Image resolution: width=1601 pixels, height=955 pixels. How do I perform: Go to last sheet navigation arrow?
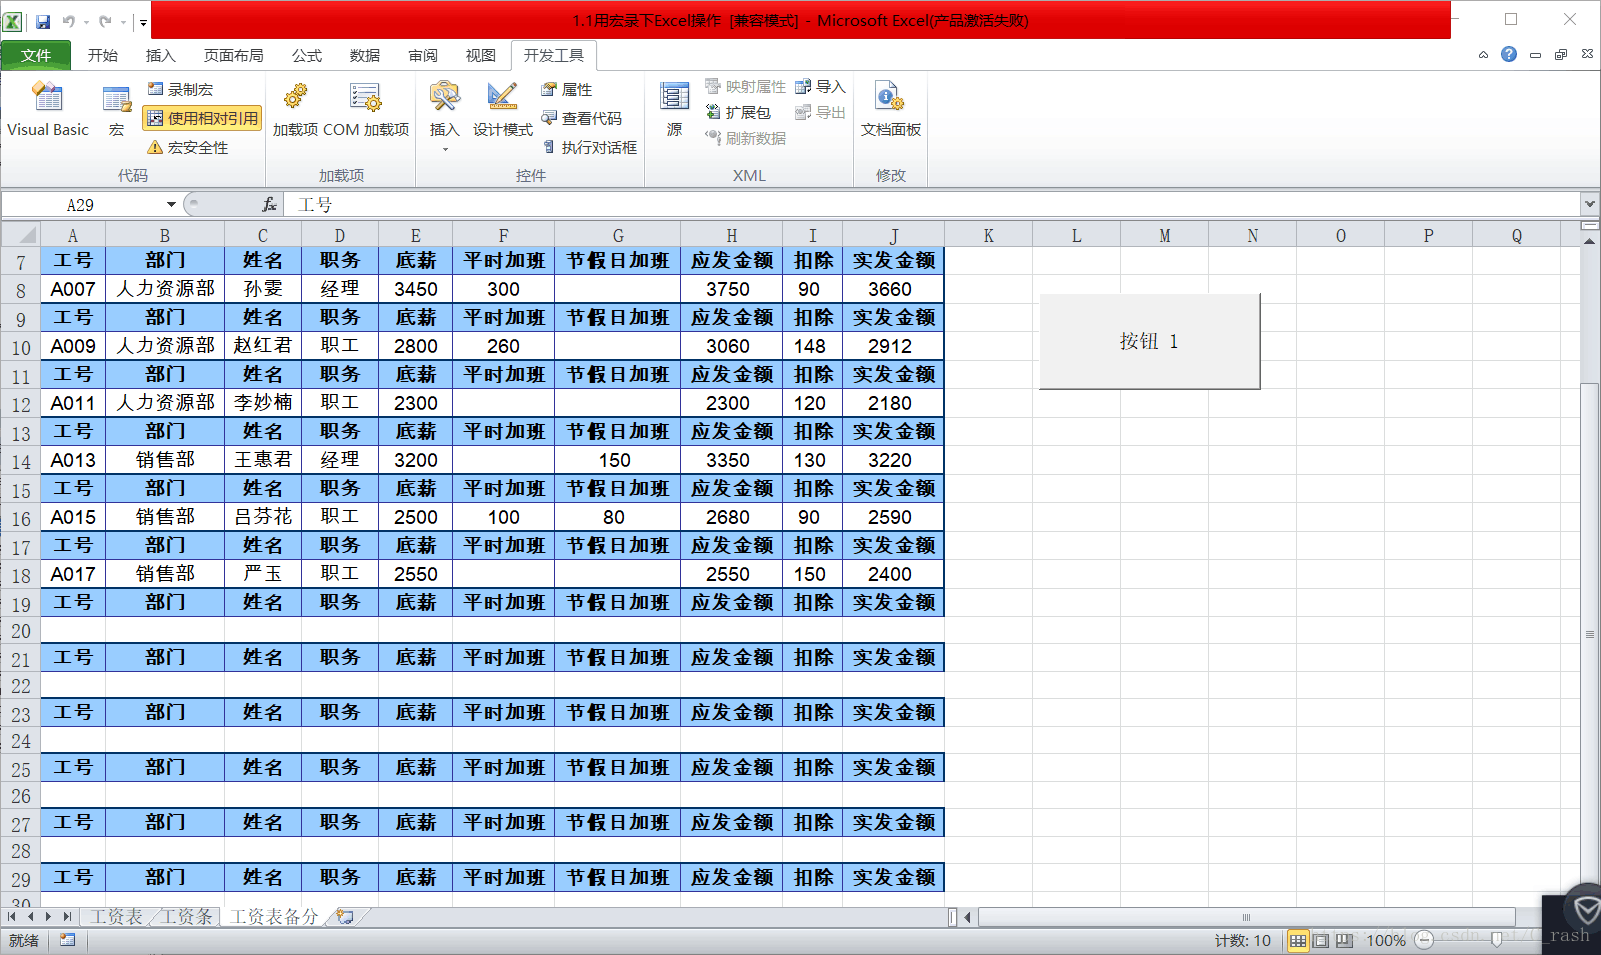[67, 916]
